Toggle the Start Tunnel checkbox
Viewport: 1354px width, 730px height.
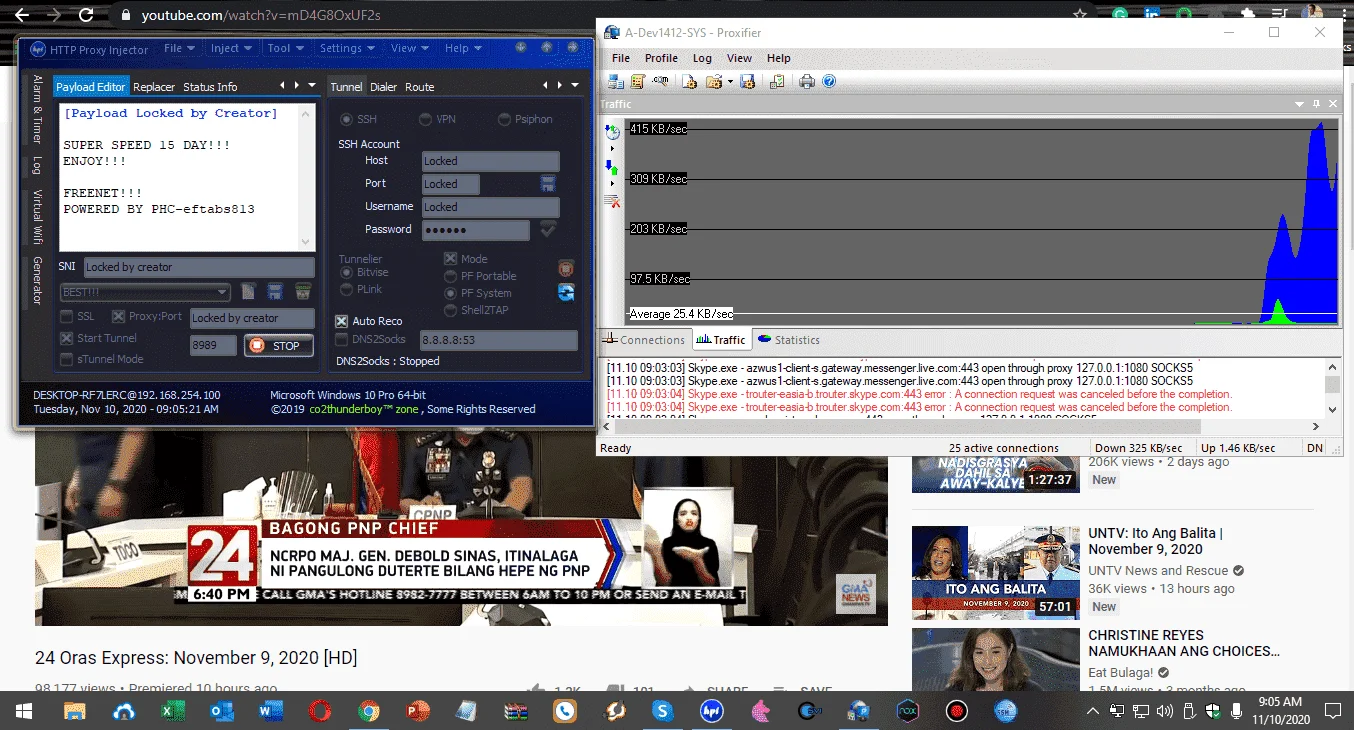pyautogui.click(x=67, y=339)
